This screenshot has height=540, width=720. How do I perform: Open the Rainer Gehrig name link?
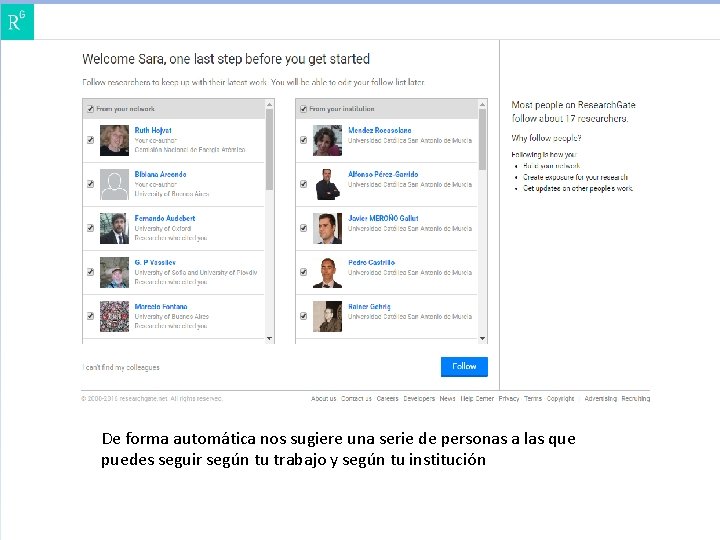pyautogui.click(x=369, y=307)
